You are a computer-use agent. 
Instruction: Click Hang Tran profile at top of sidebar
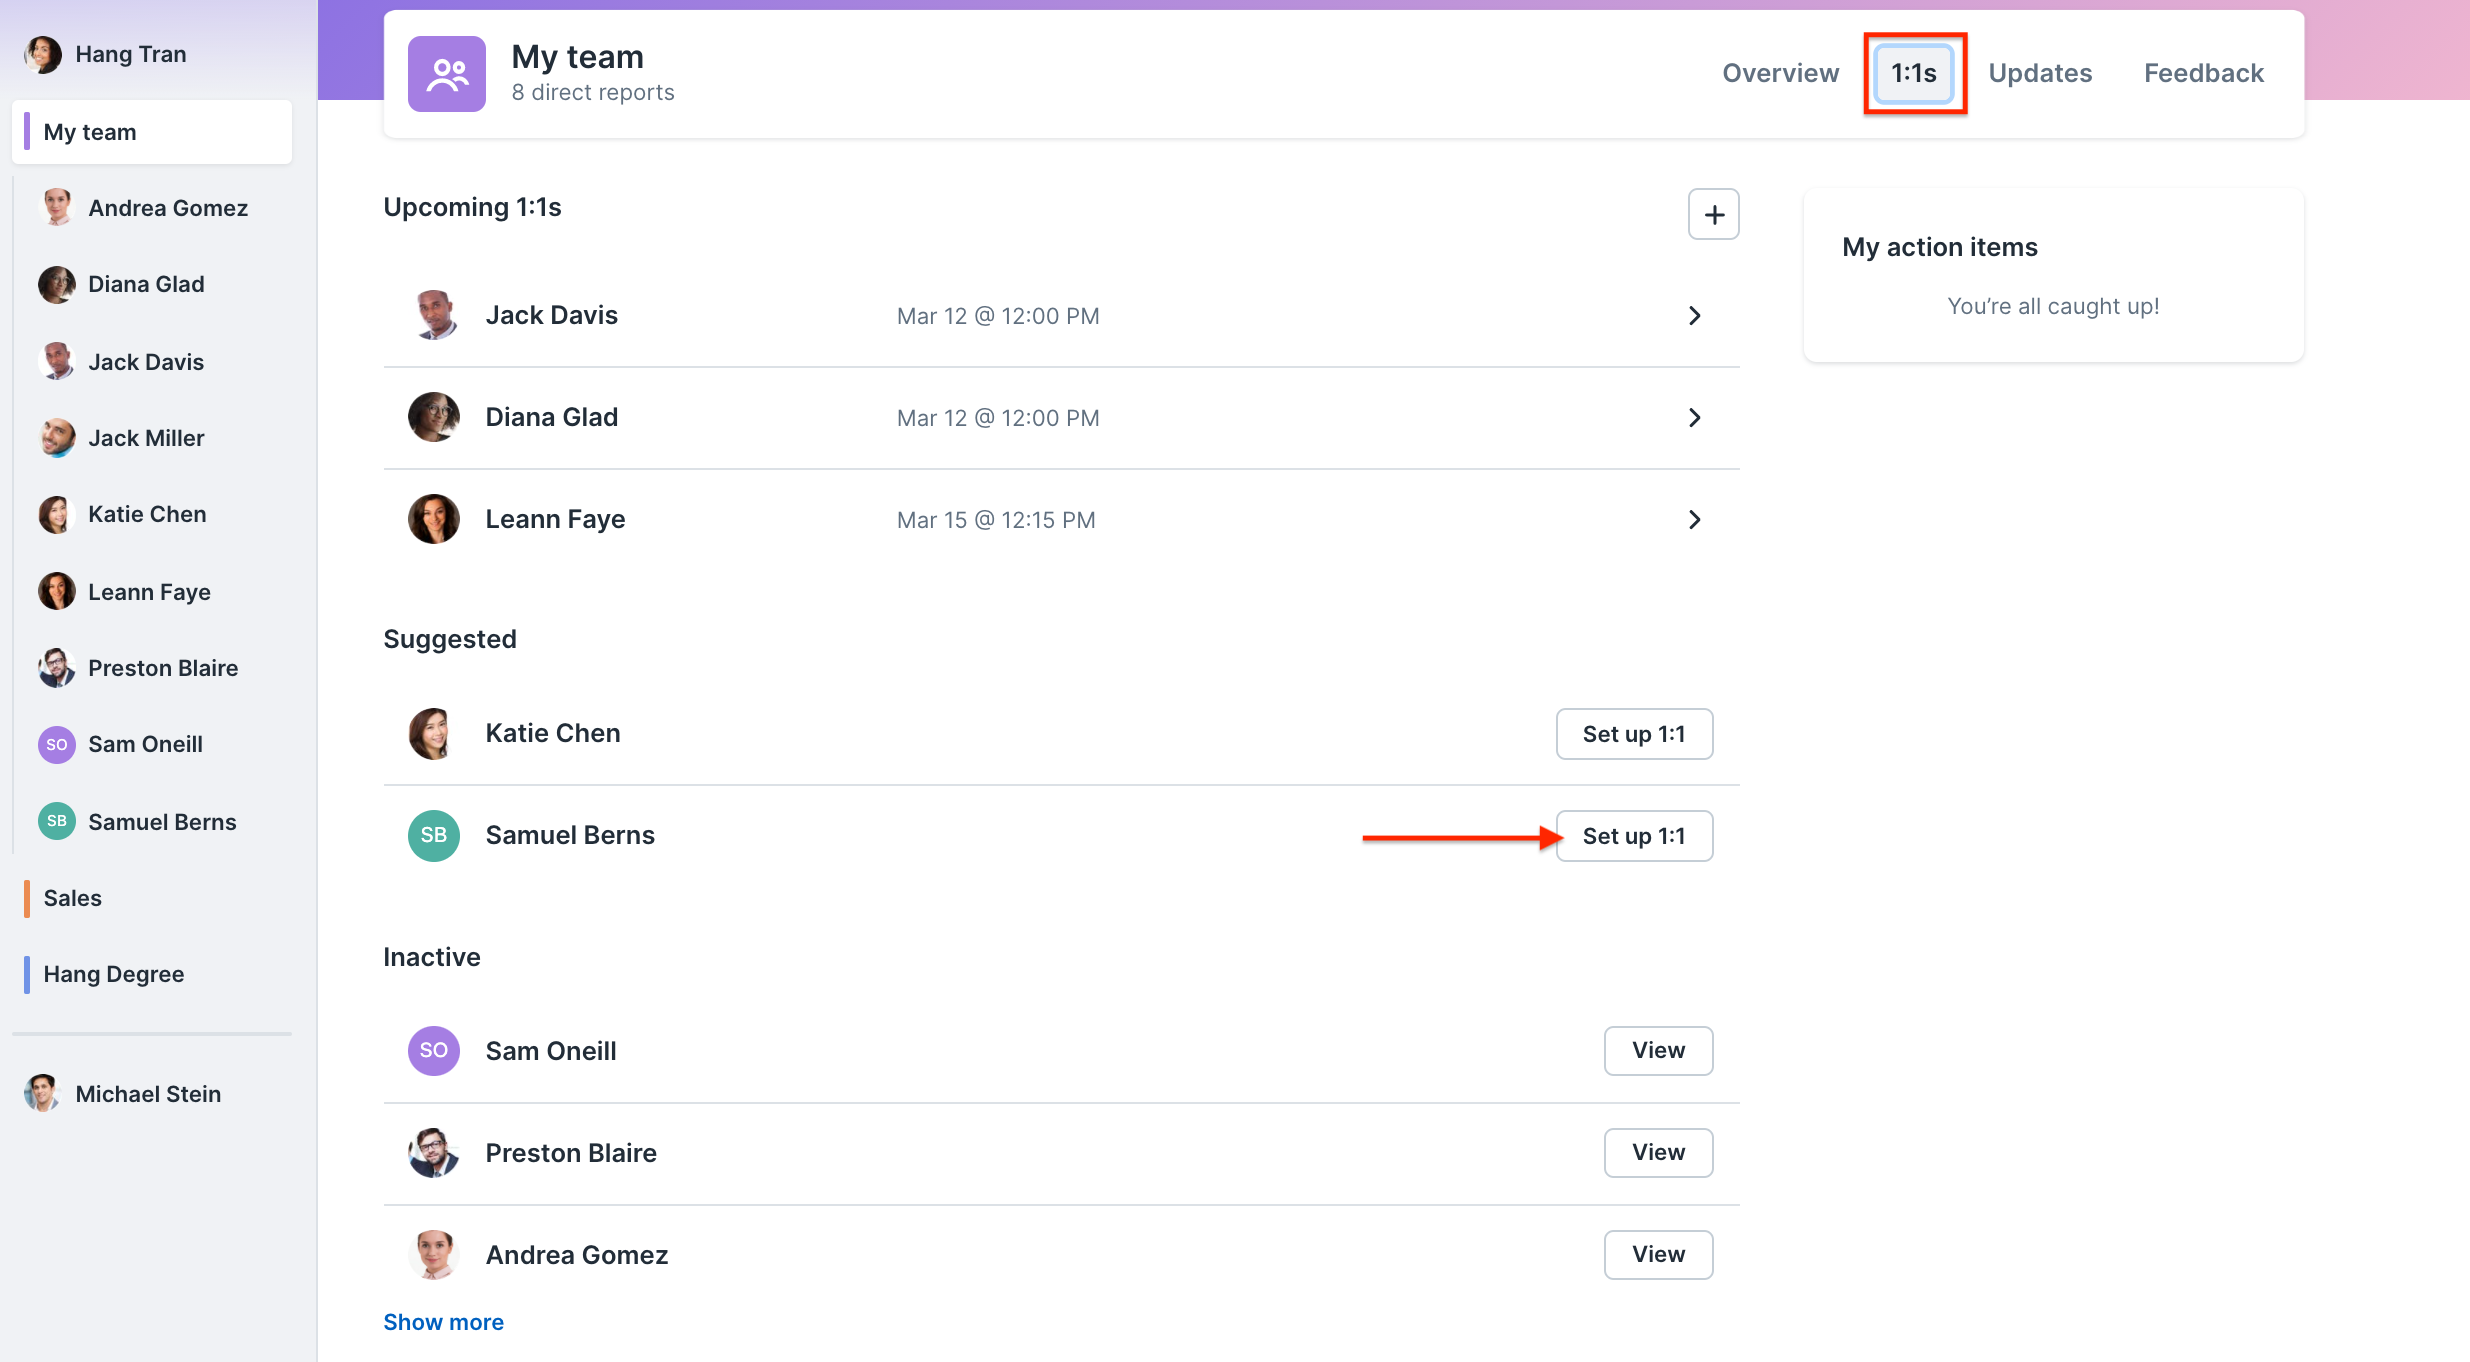(x=152, y=54)
